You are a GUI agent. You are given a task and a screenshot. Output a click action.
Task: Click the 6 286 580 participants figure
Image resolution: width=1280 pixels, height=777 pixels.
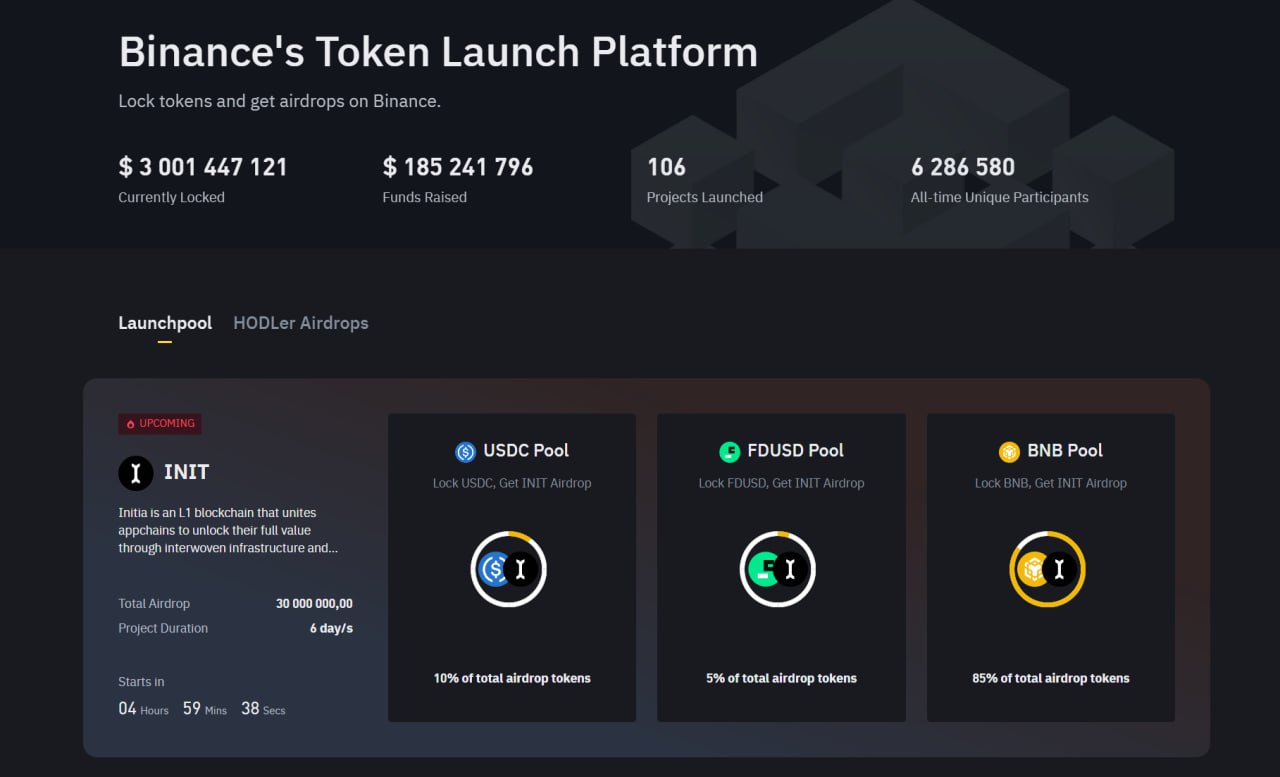[963, 167]
